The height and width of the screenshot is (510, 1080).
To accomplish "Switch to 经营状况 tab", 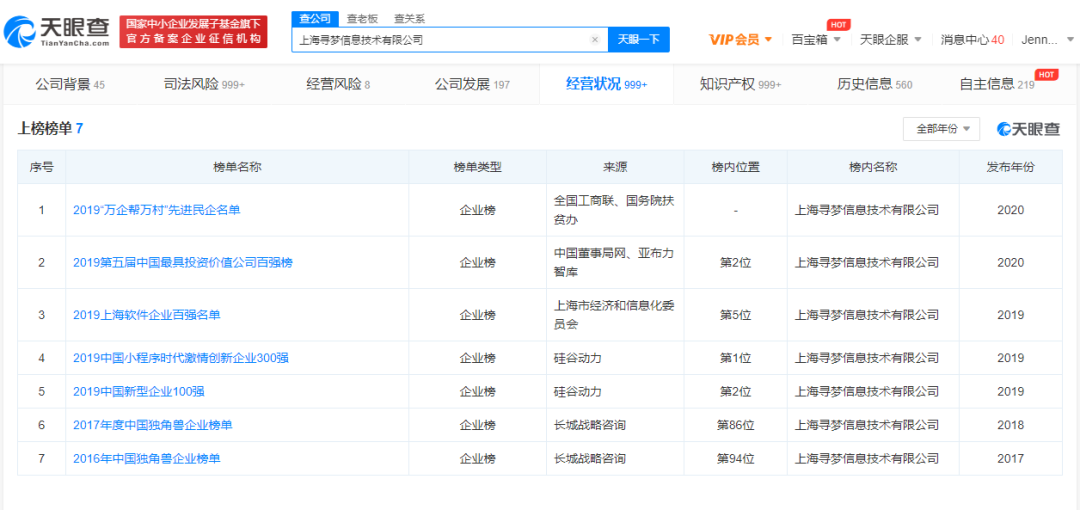I will coord(607,85).
